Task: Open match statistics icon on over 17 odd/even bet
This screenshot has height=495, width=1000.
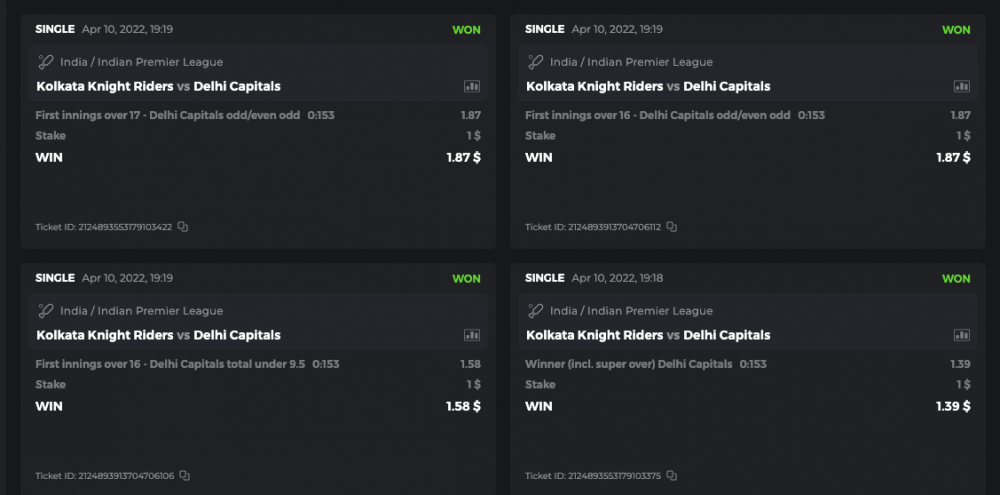Action: click(x=472, y=87)
